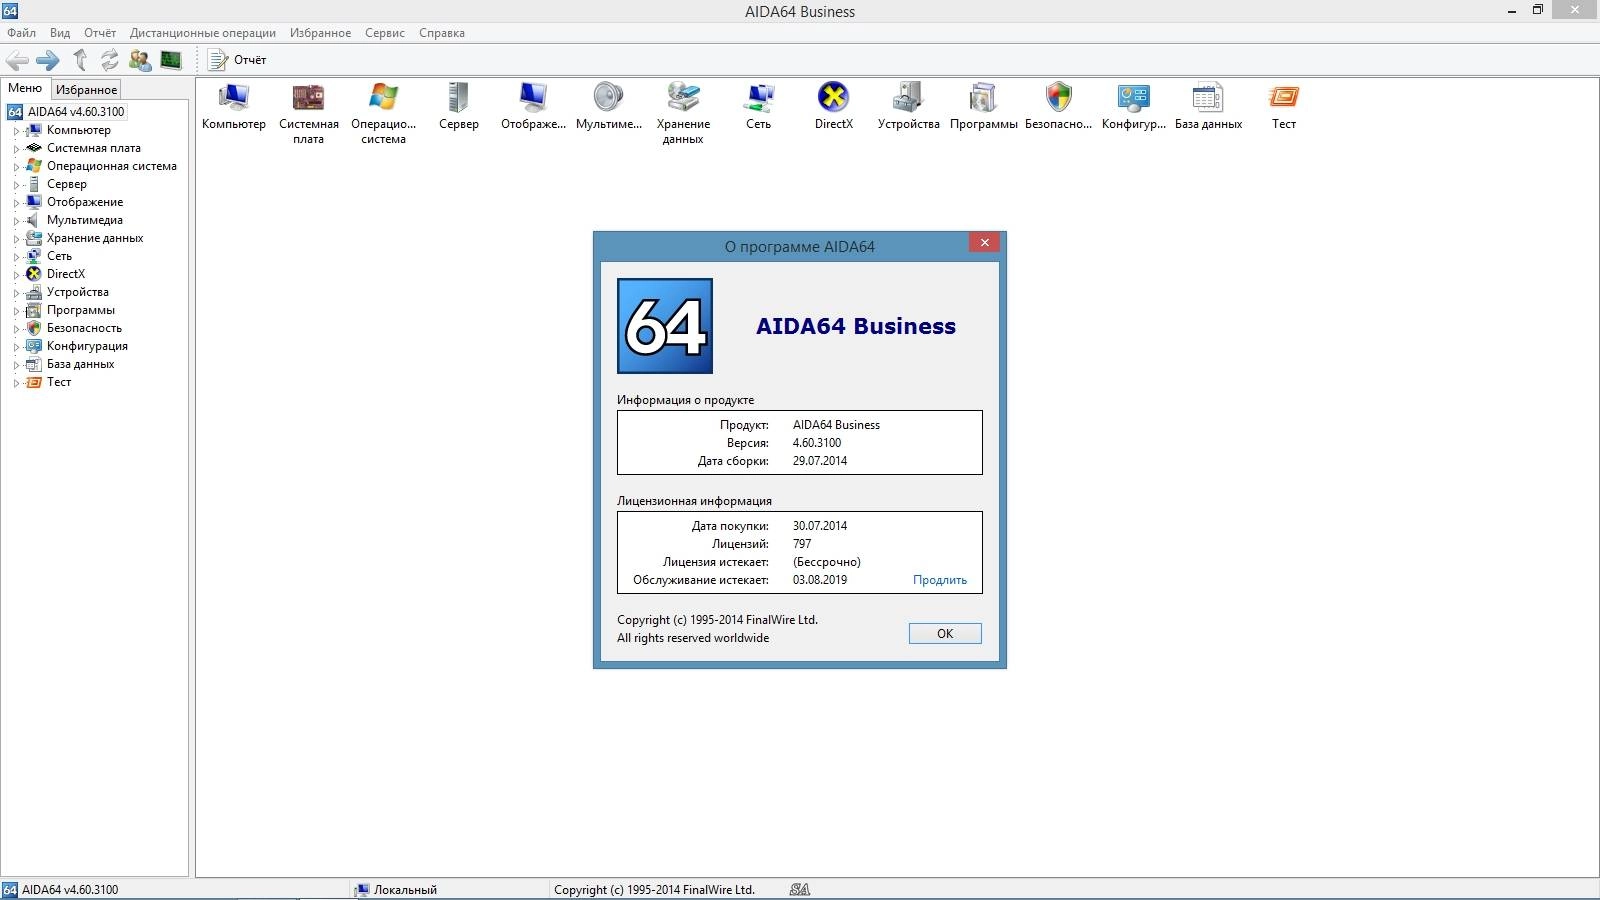
Task: Open the Отображение icon in main pane
Action: (533, 98)
